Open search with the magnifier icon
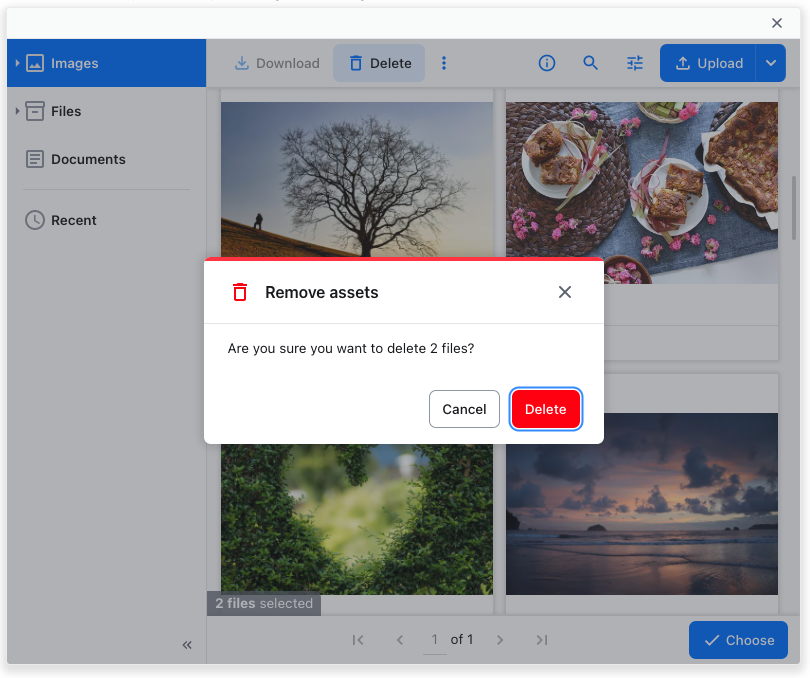Image resolution: width=810 pixels, height=678 pixels. tap(591, 63)
